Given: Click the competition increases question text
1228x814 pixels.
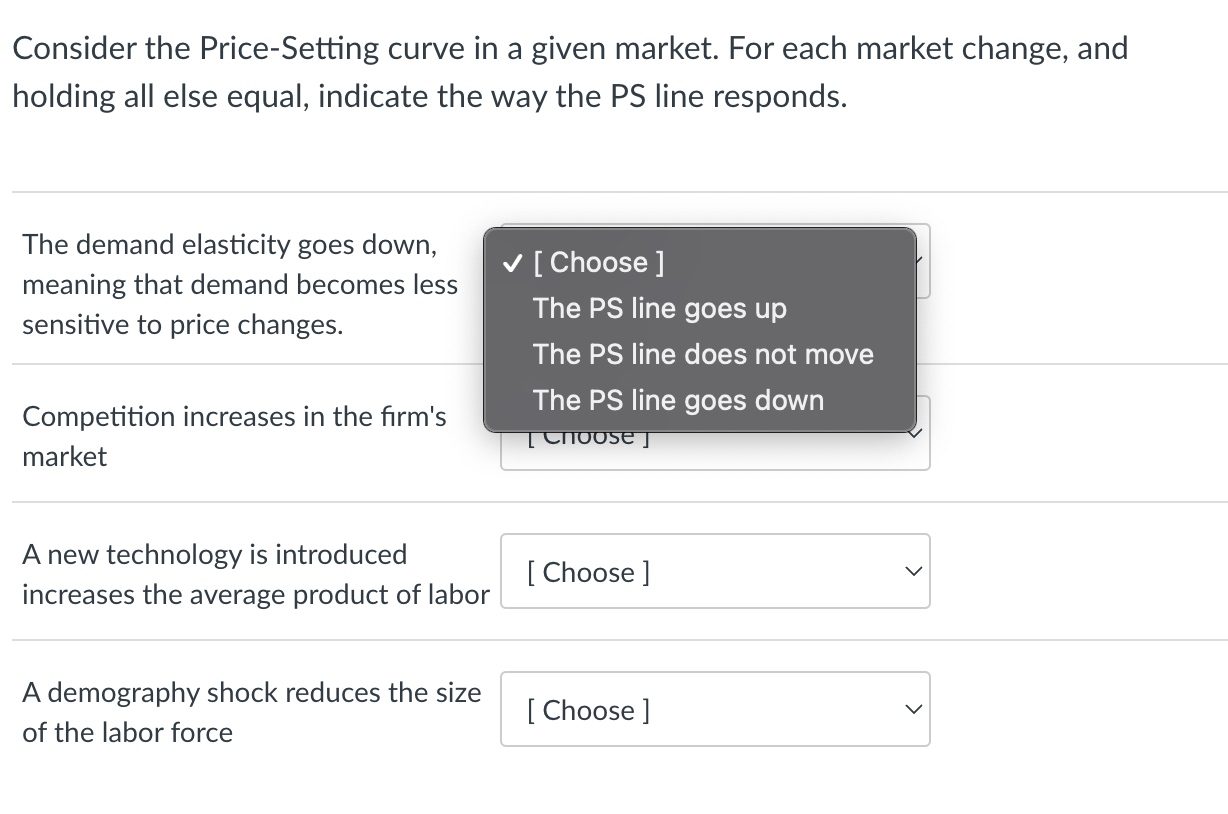Looking at the screenshot, I should pyautogui.click(x=234, y=436).
